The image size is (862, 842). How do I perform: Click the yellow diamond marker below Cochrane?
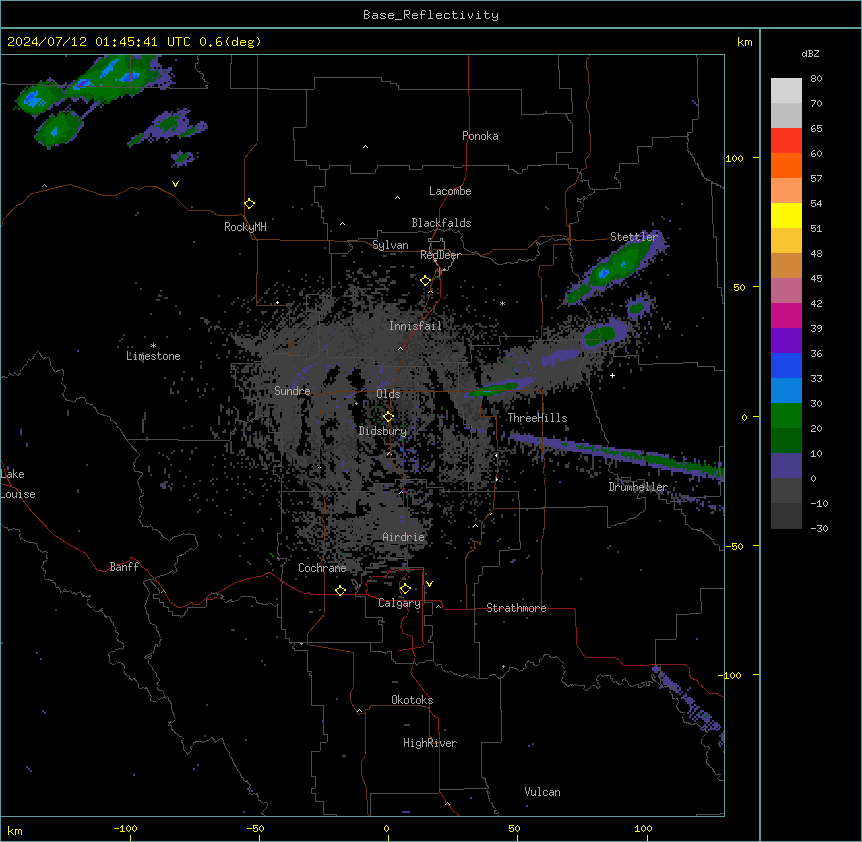pyautogui.click(x=340, y=590)
